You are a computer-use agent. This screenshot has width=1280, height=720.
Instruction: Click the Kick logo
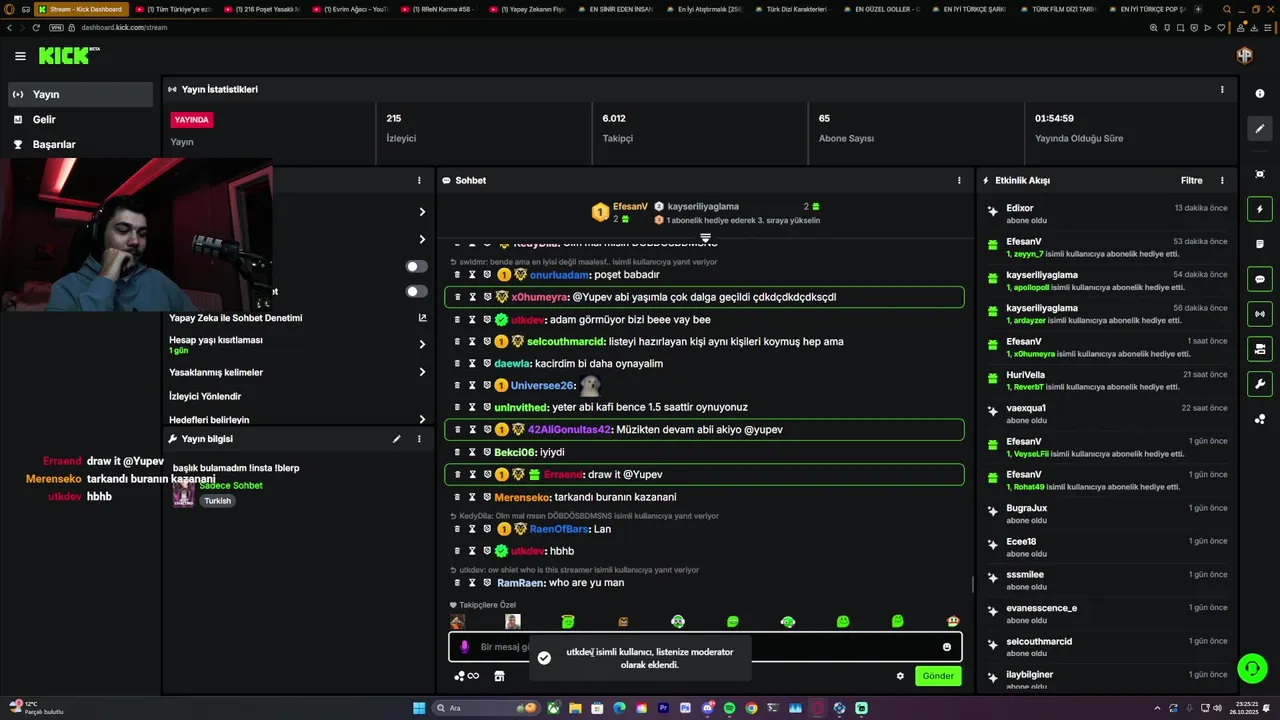pyautogui.click(x=68, y=56)
